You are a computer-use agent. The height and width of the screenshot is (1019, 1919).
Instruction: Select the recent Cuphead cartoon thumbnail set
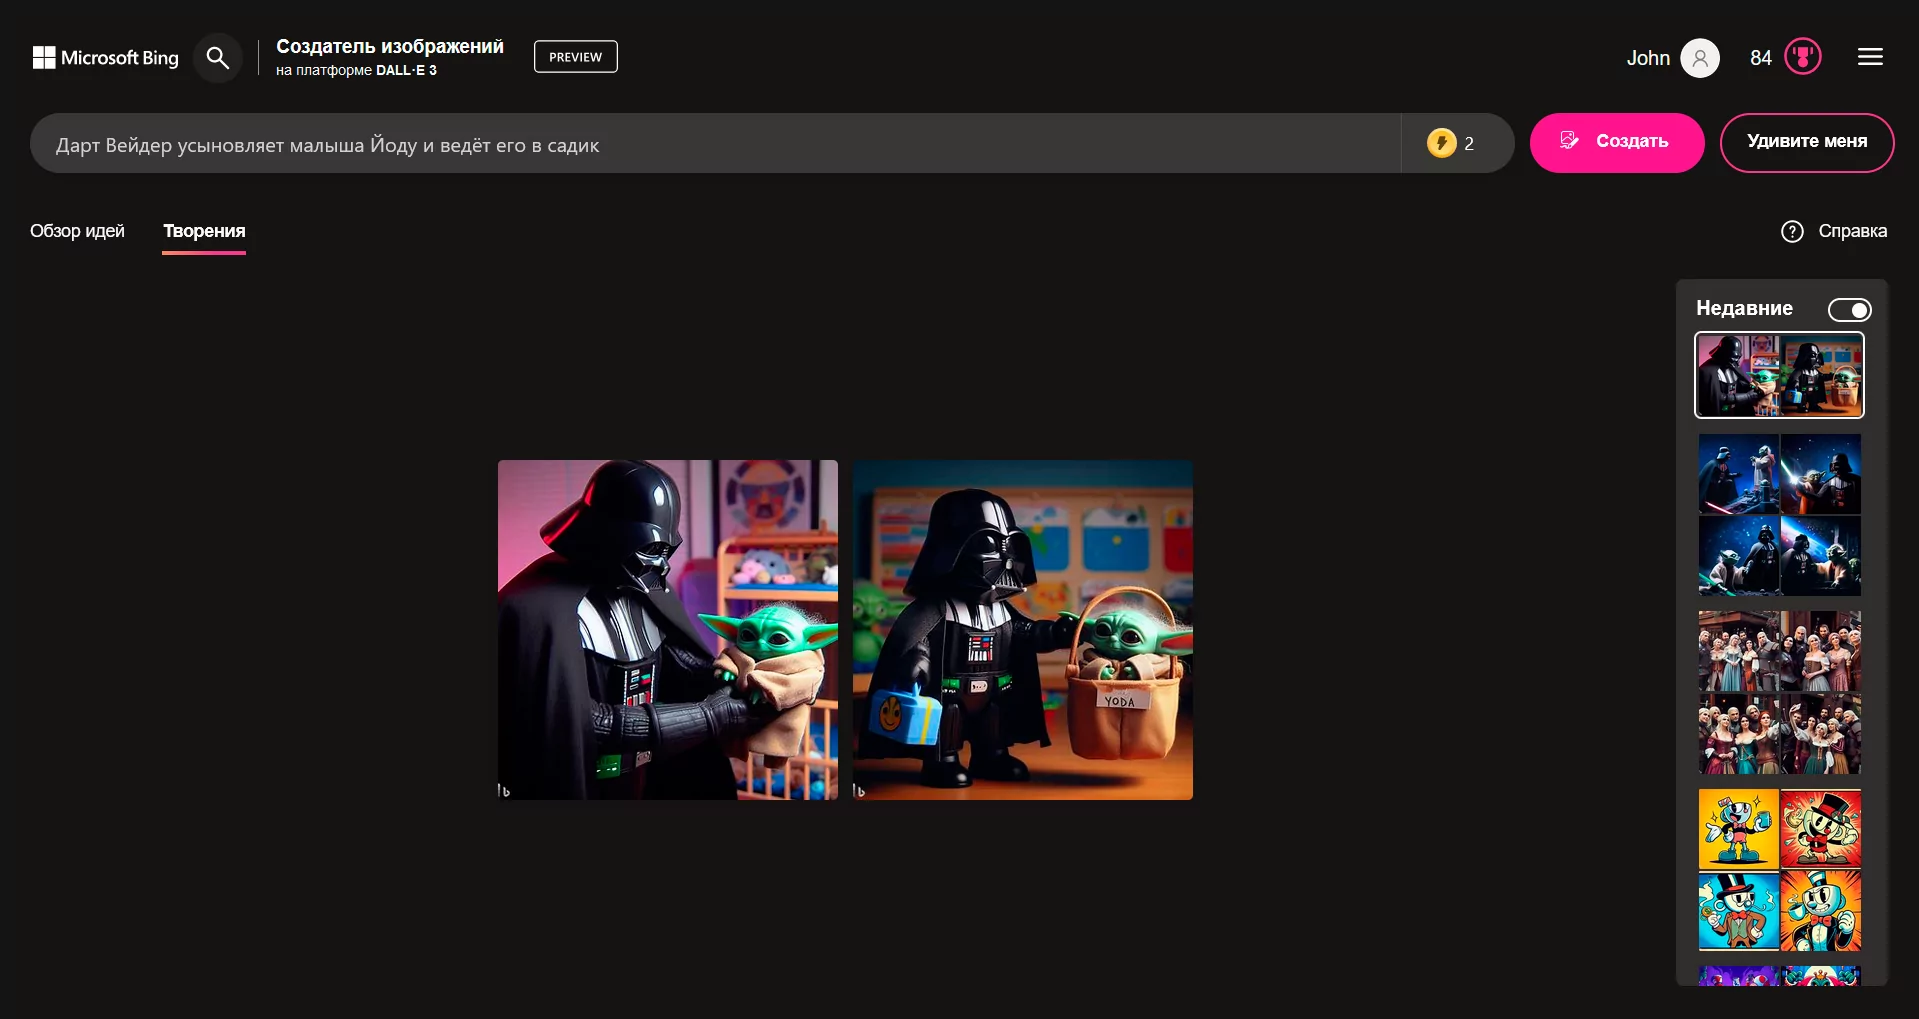point(1779,870)
